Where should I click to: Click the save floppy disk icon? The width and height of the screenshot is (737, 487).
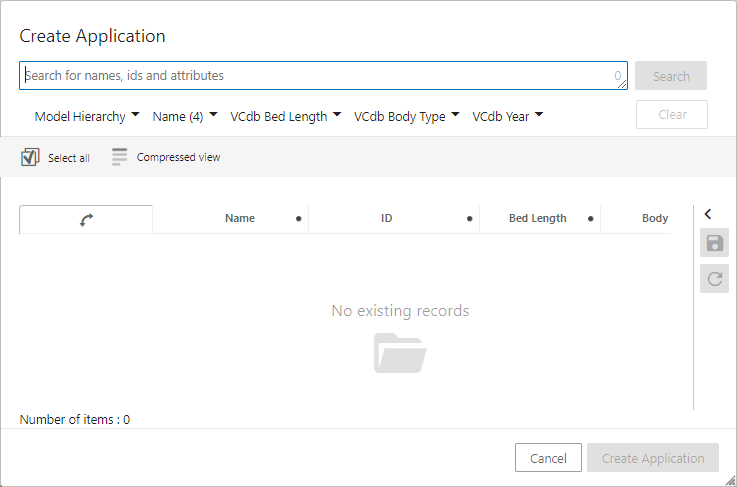pyautogui.click(x=714, y=243)
